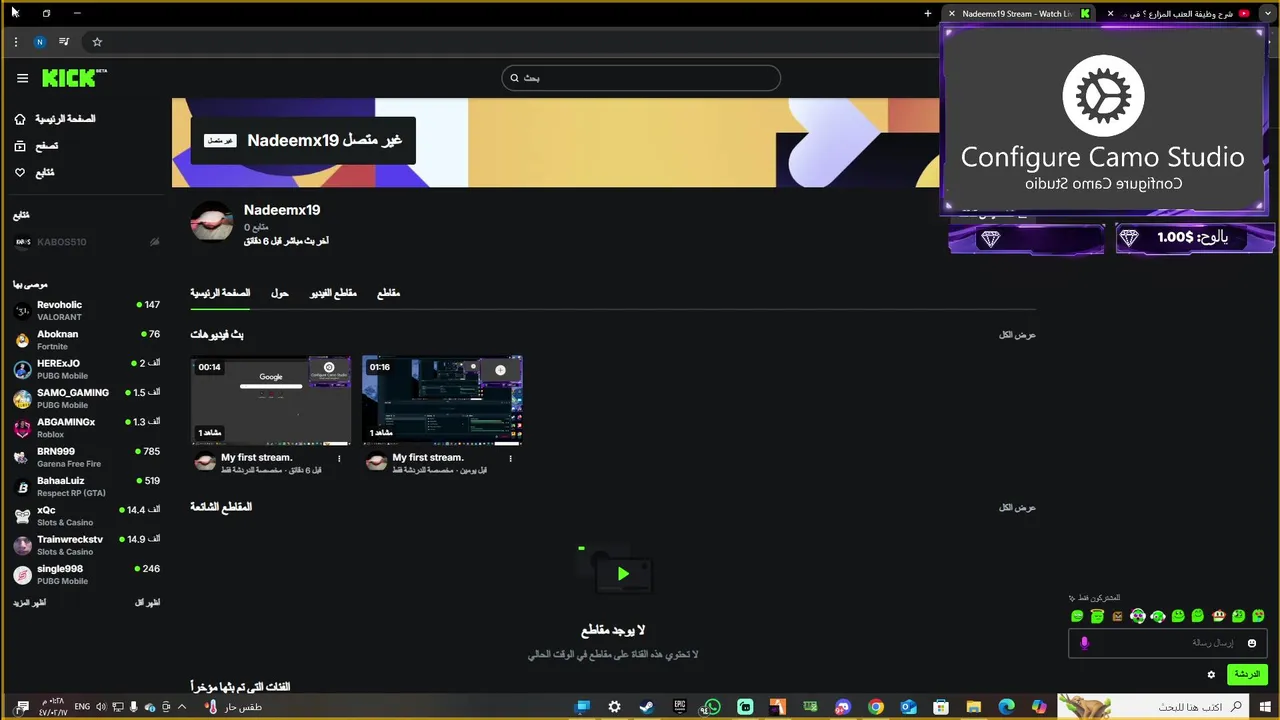Viewport: 1280px width, 720px height.
Task: Click the green Chat button
Action: pyautogui.click(x=1247, y=675)
